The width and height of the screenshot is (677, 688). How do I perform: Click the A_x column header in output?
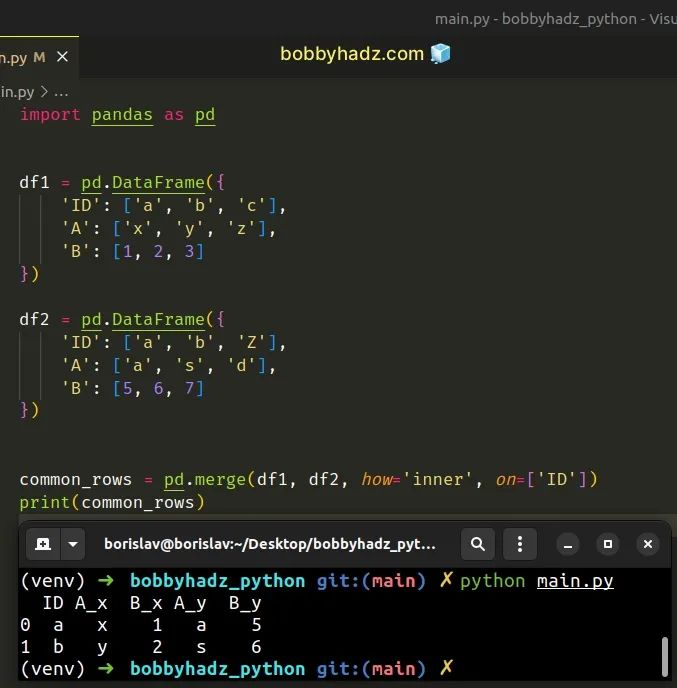(x=91, y=603)
